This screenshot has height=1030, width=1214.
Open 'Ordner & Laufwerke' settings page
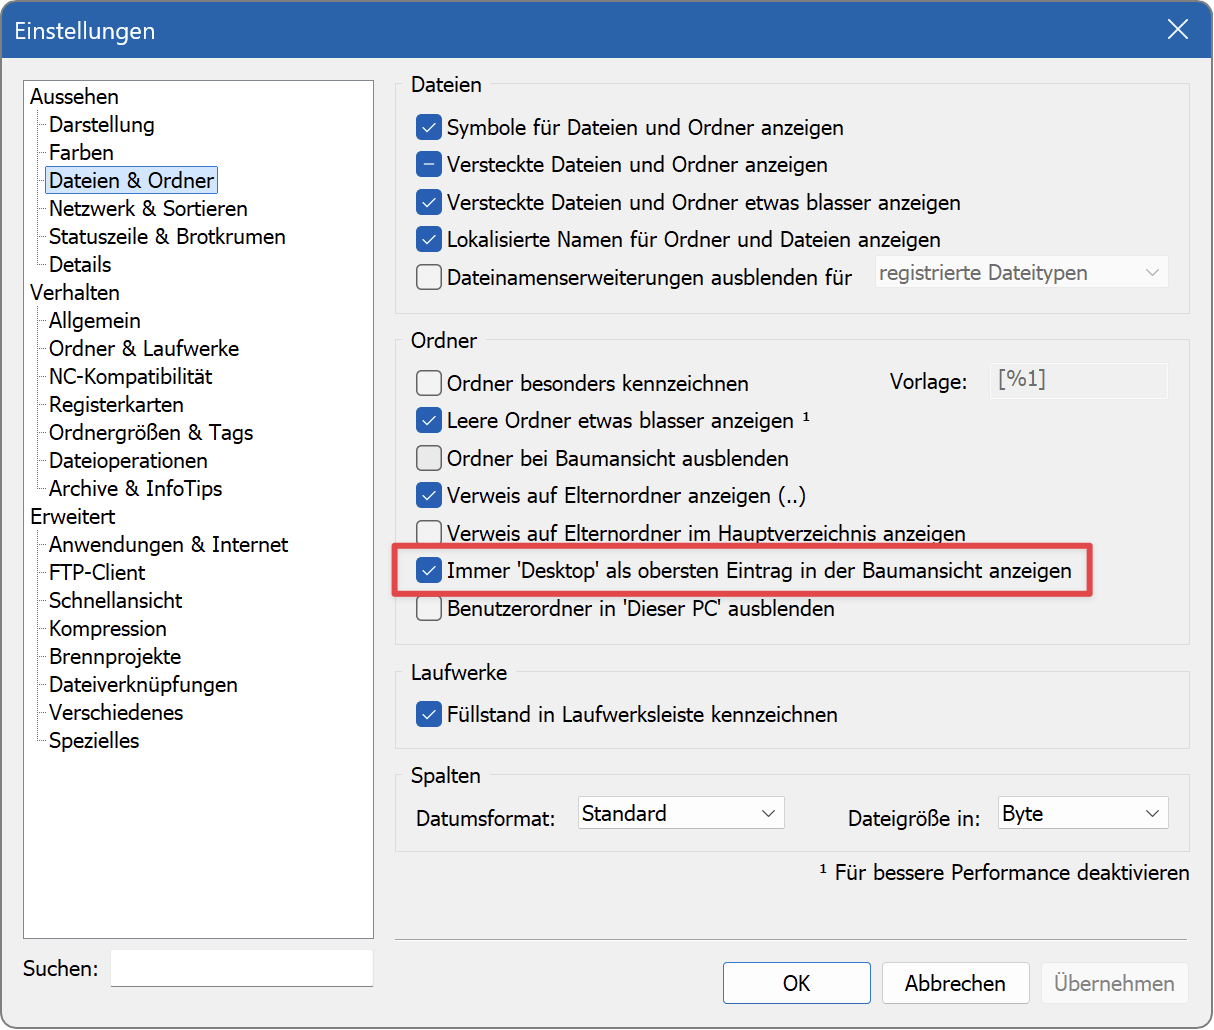[x=144, y=349]
